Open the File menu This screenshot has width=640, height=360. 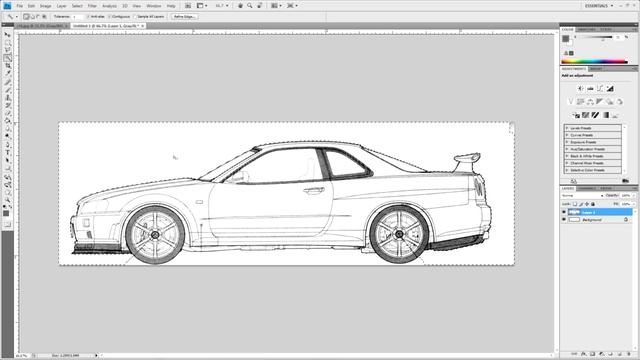point(20,6)
